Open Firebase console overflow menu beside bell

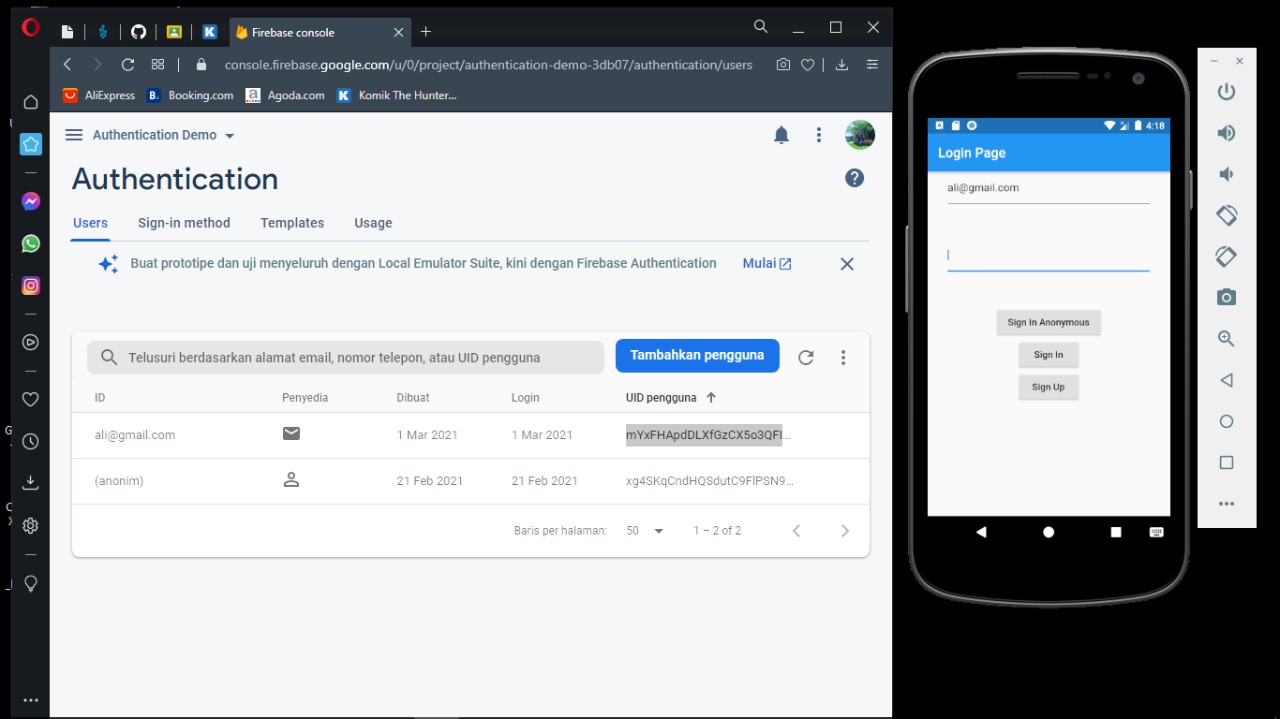819,135
